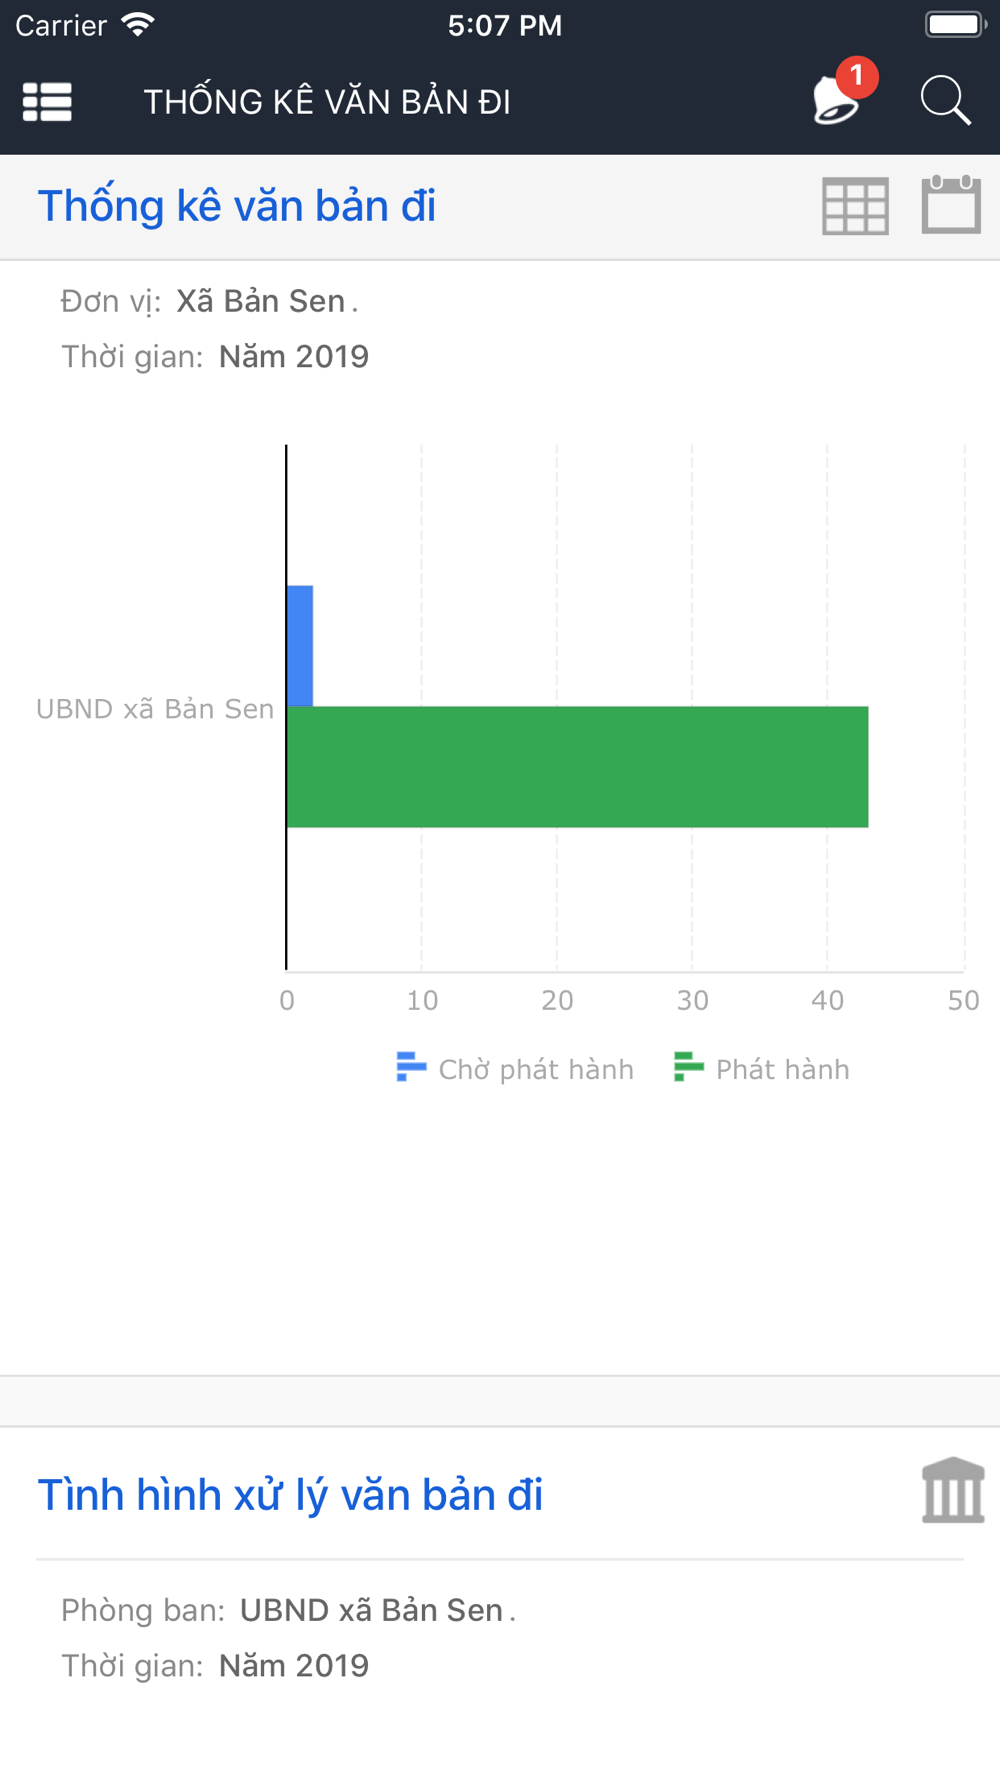Tap the green Phát hành bar

[577, 767]
